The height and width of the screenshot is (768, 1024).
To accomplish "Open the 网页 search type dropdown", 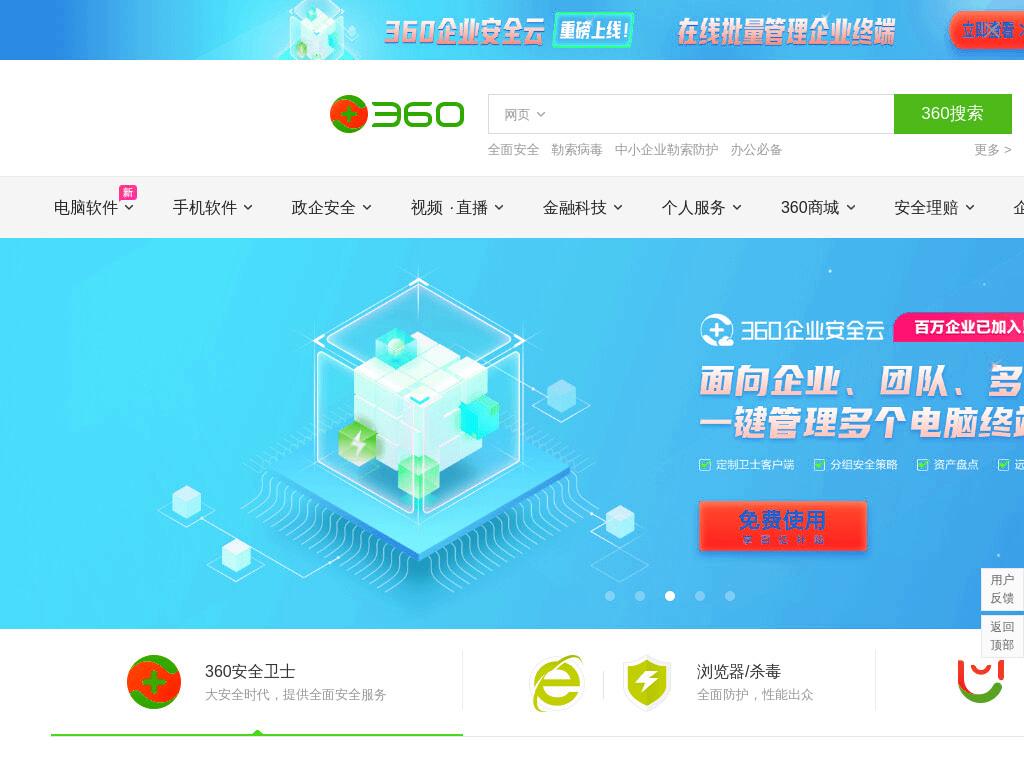I will coord(524,115).
